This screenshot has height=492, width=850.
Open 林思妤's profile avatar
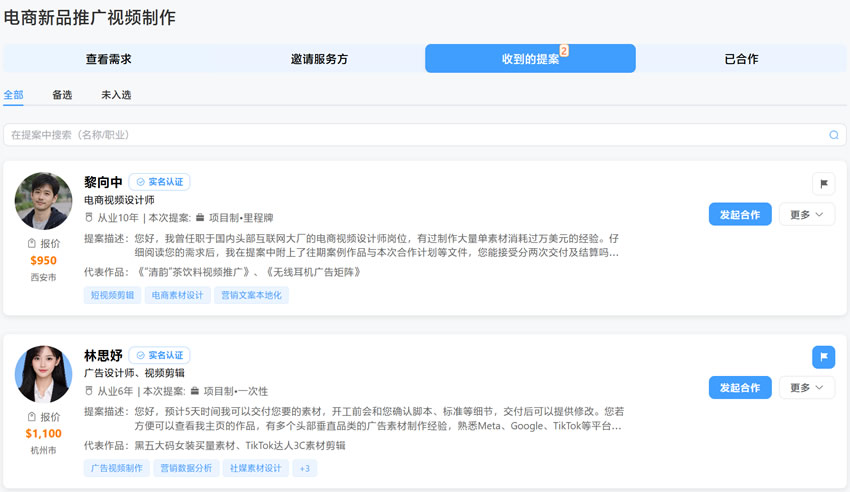coord(43,374)
